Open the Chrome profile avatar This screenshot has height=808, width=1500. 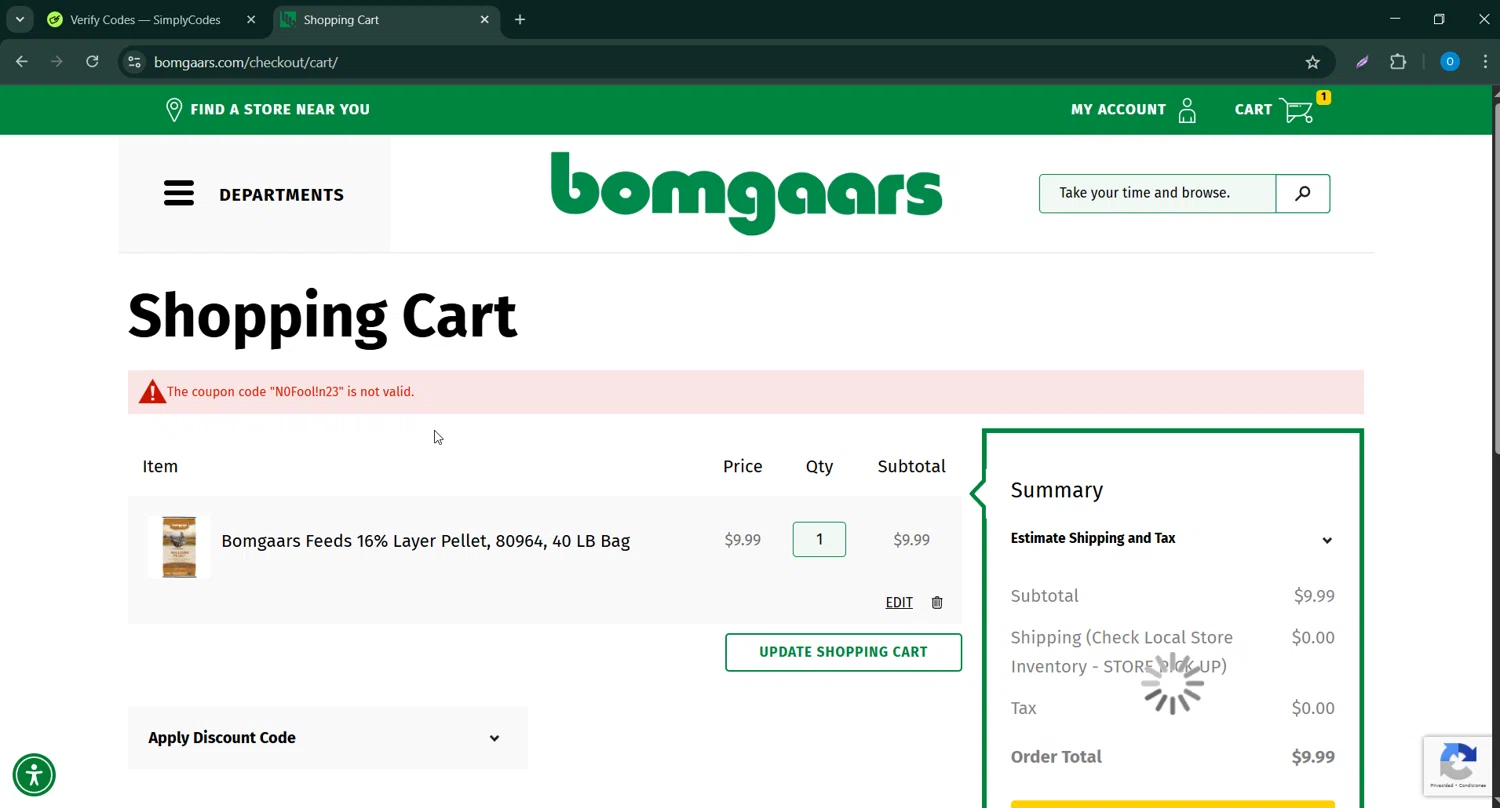pyautogui.click(x=1449, y=62)
